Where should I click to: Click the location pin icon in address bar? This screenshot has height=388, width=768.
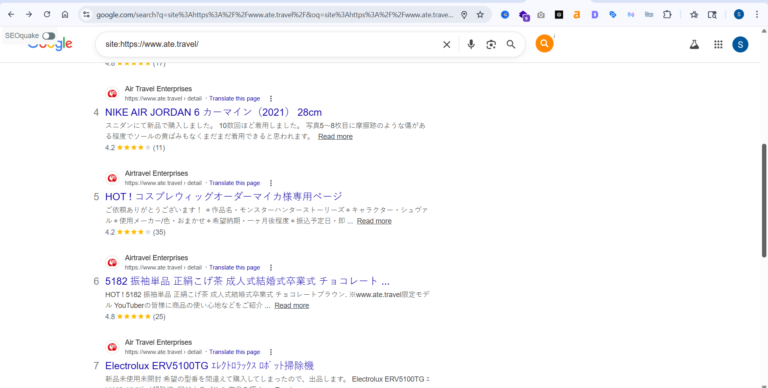click(x=464, y=15)
